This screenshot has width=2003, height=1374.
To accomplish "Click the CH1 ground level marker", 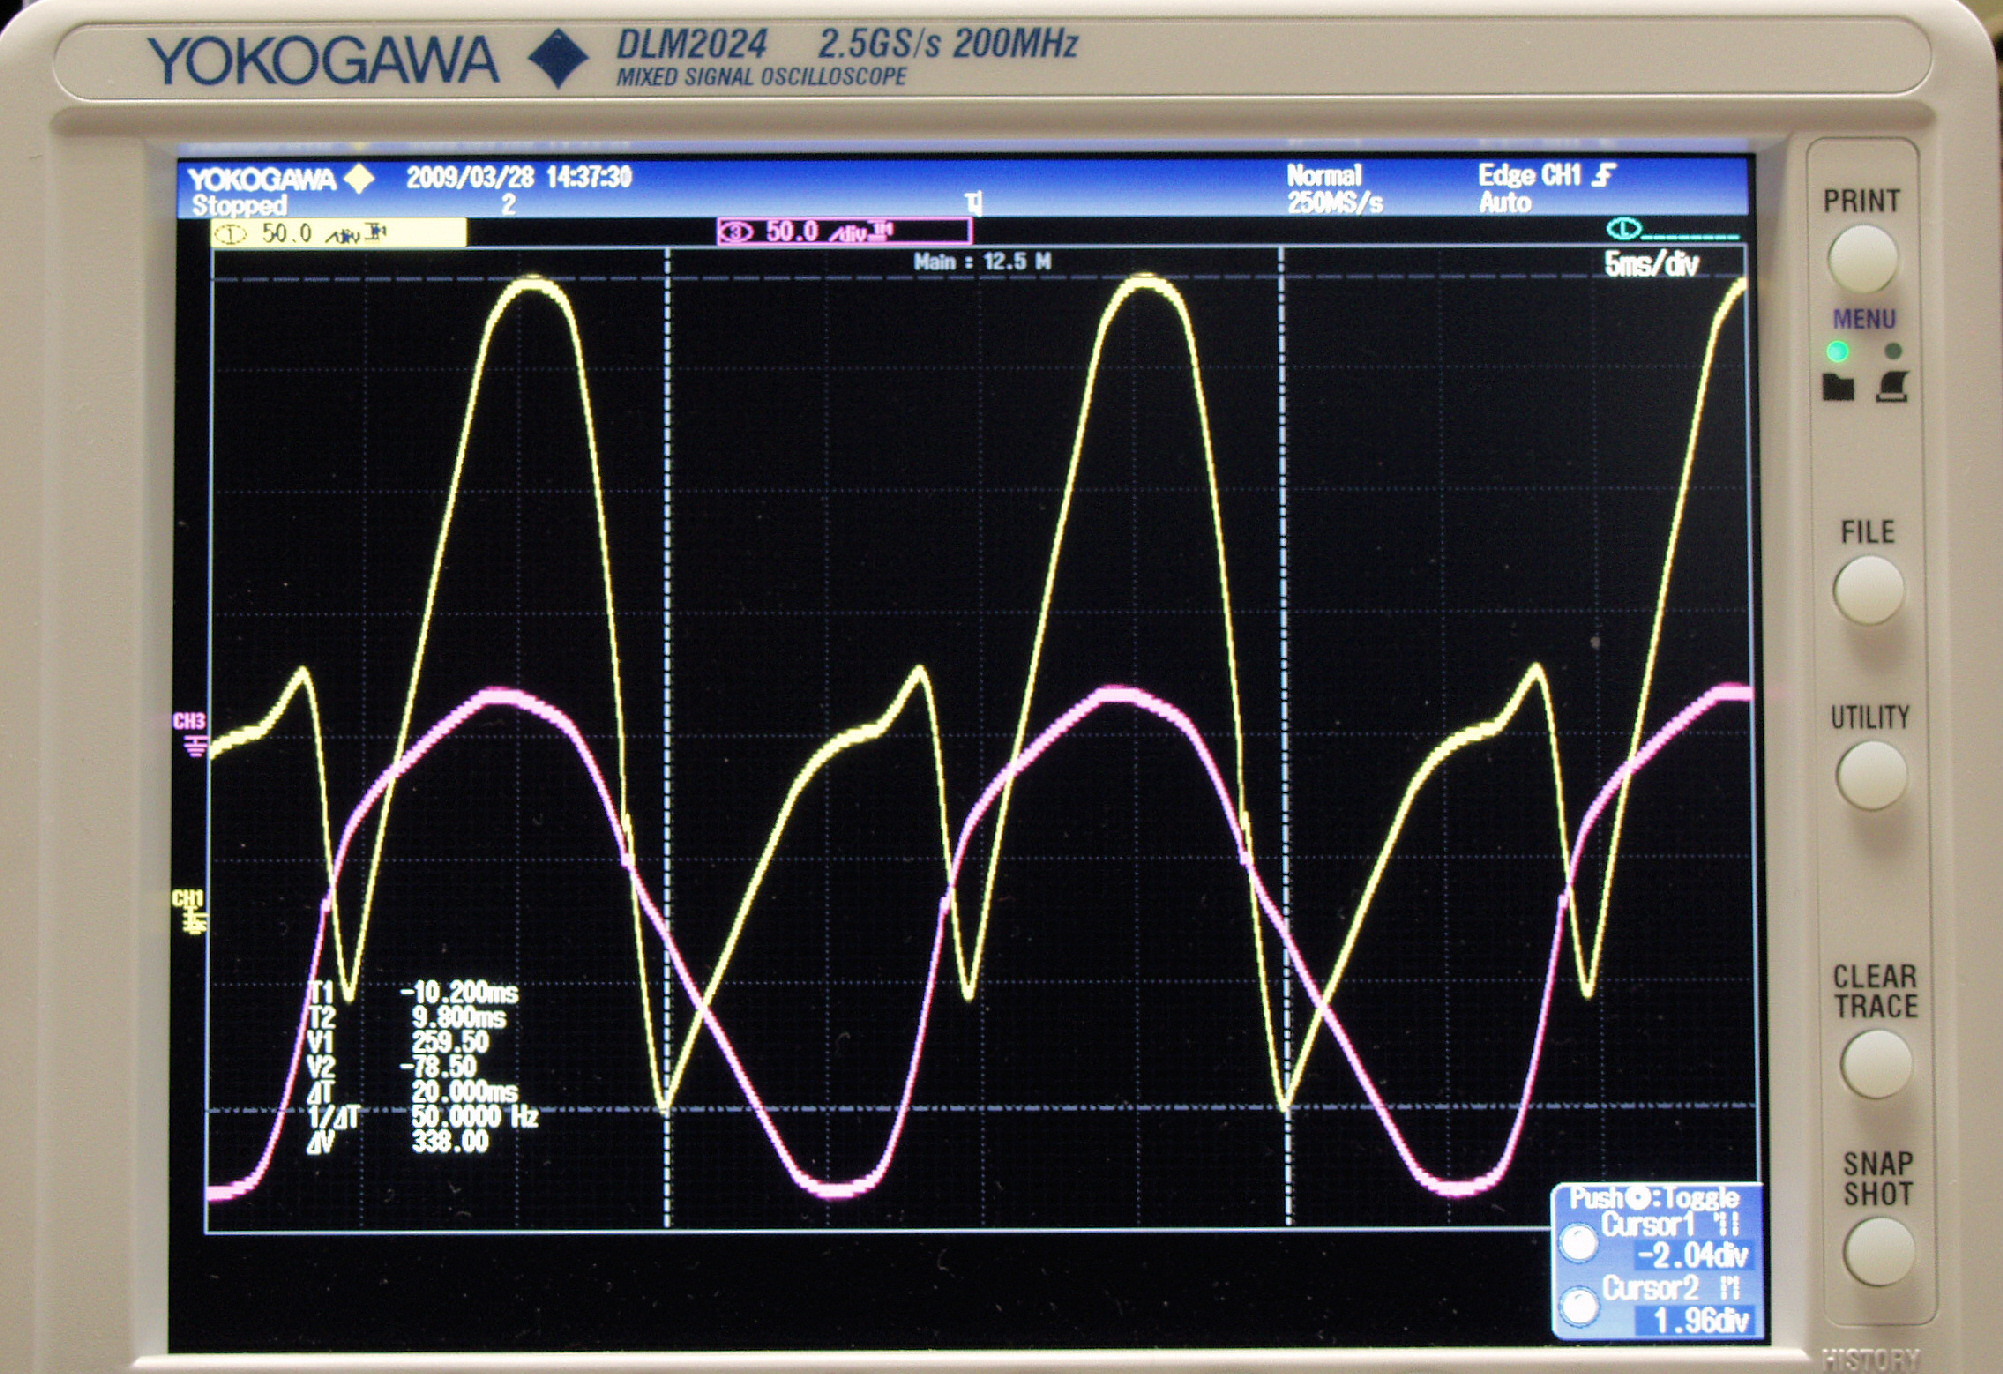I will pos(190,912).
